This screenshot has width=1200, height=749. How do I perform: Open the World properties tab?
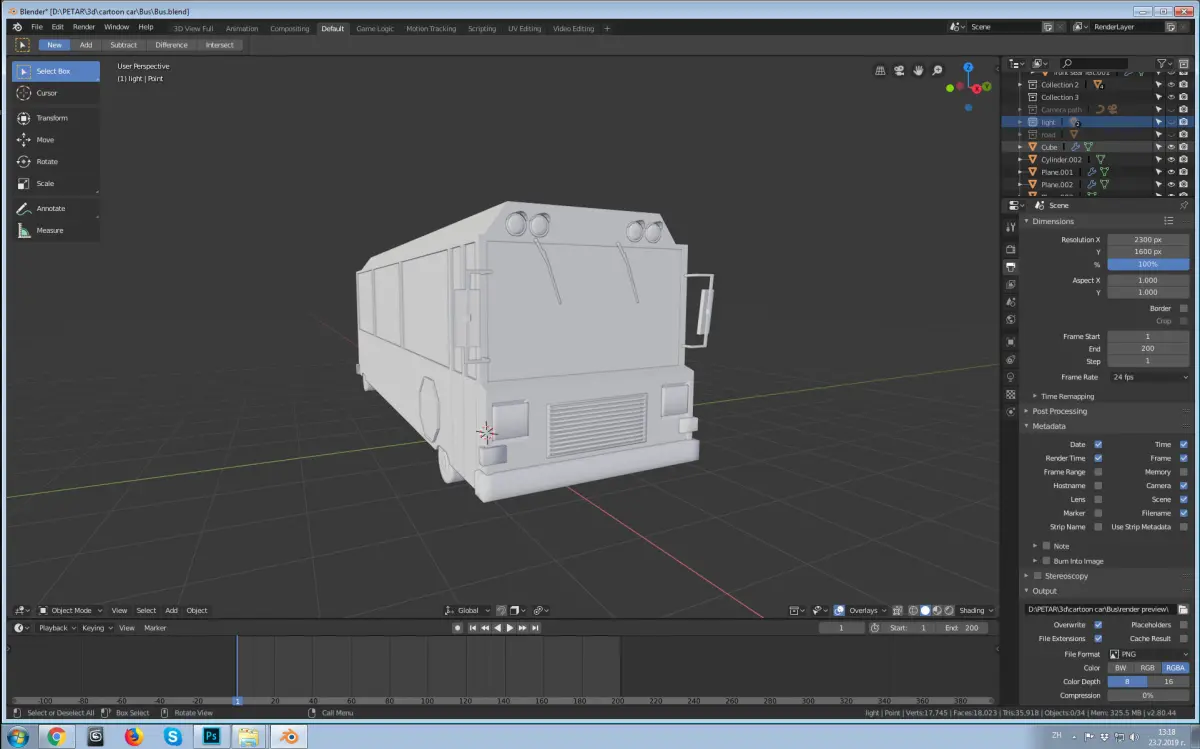pos(1011,320)
